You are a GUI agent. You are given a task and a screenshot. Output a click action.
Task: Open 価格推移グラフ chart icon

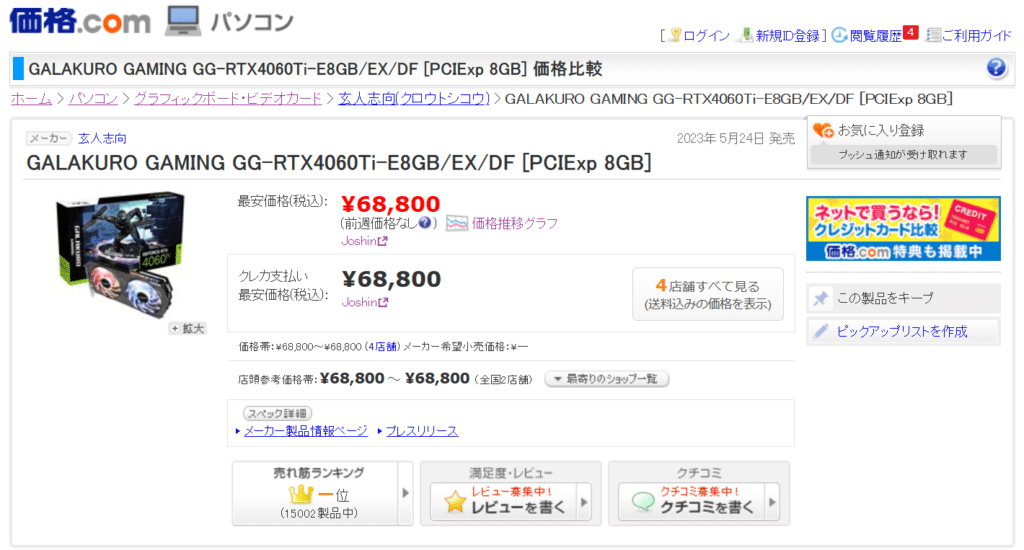coord(456,223)
